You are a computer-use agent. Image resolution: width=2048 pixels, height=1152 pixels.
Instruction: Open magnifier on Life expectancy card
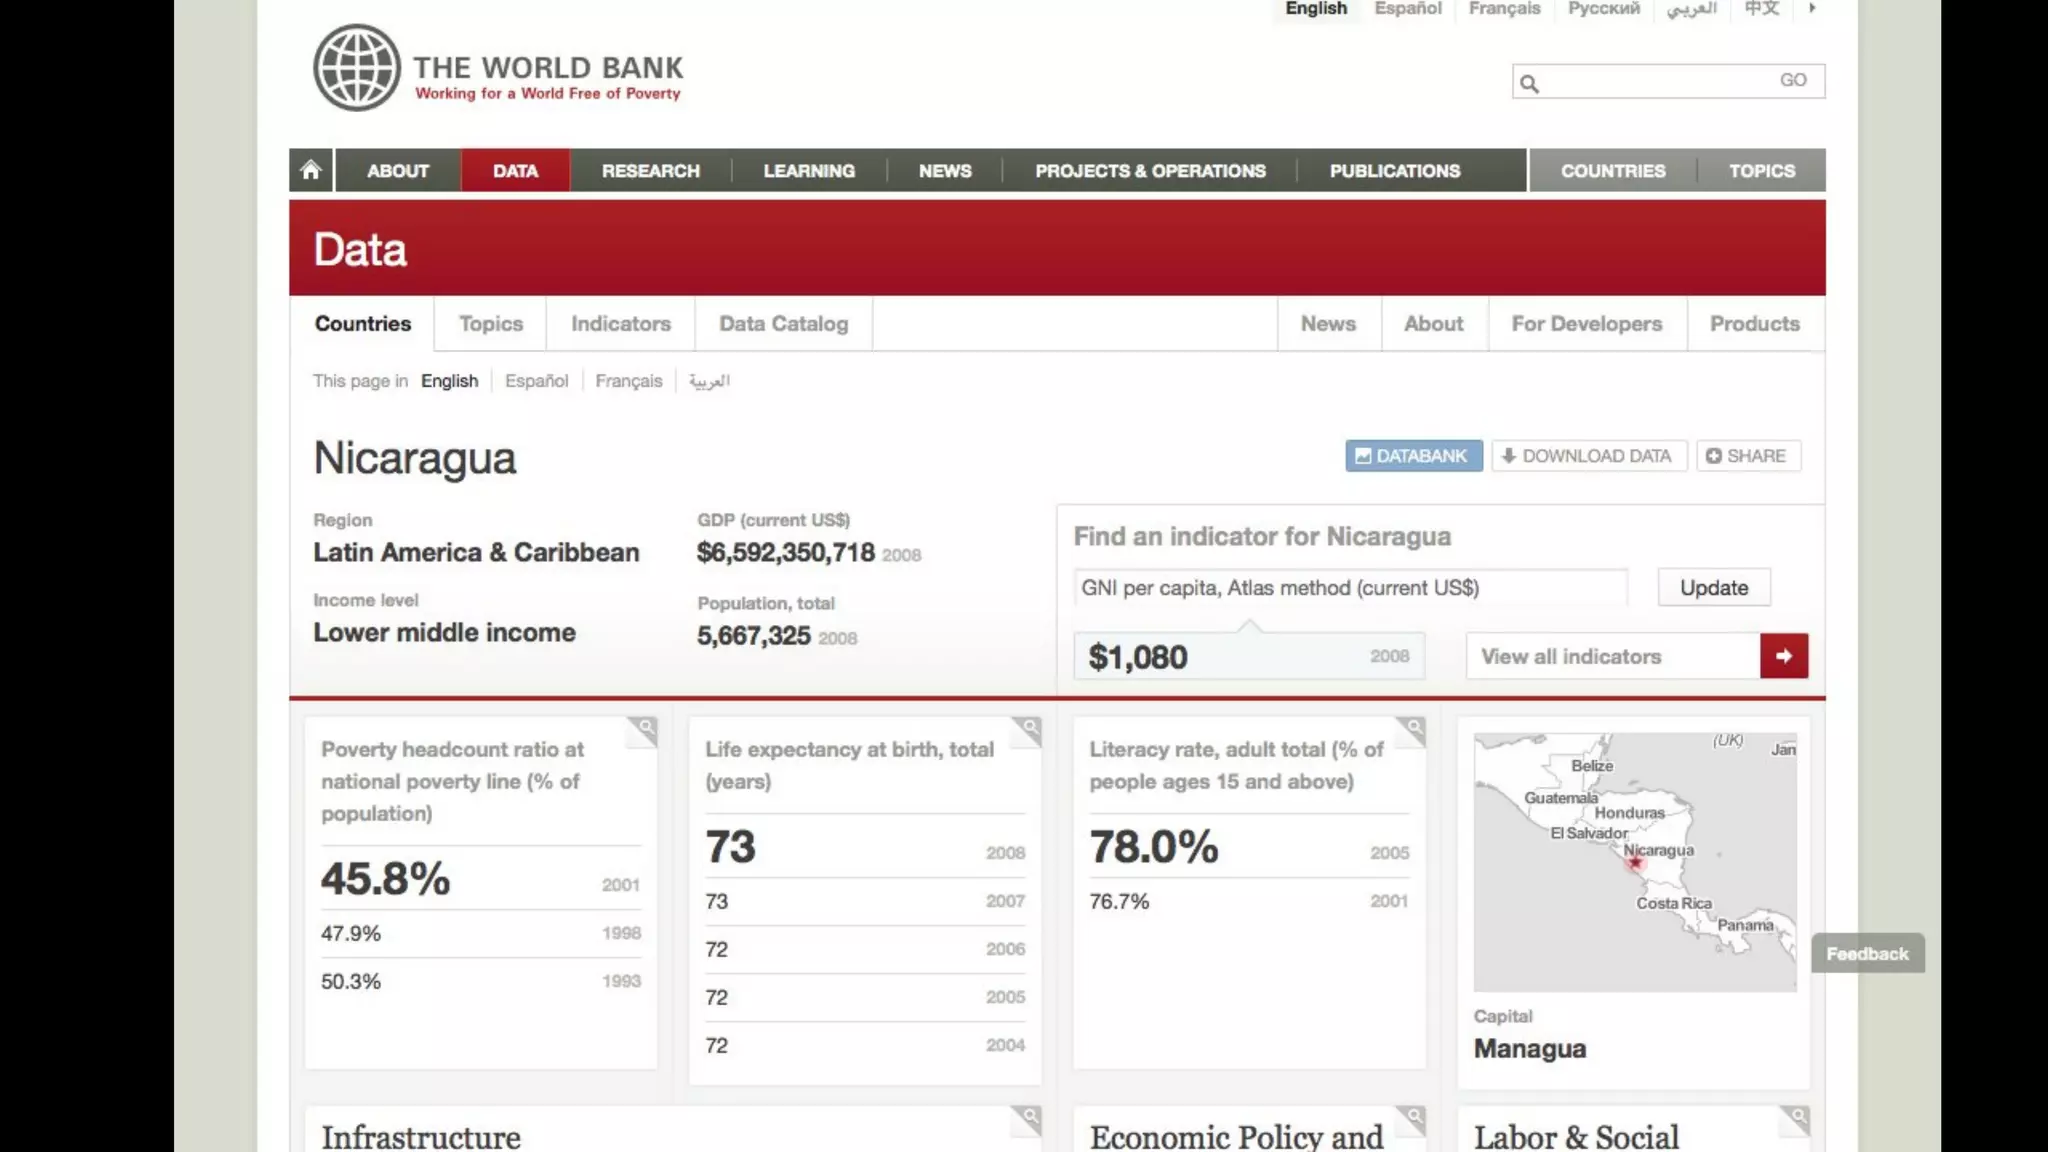[x=1029, y=728]
